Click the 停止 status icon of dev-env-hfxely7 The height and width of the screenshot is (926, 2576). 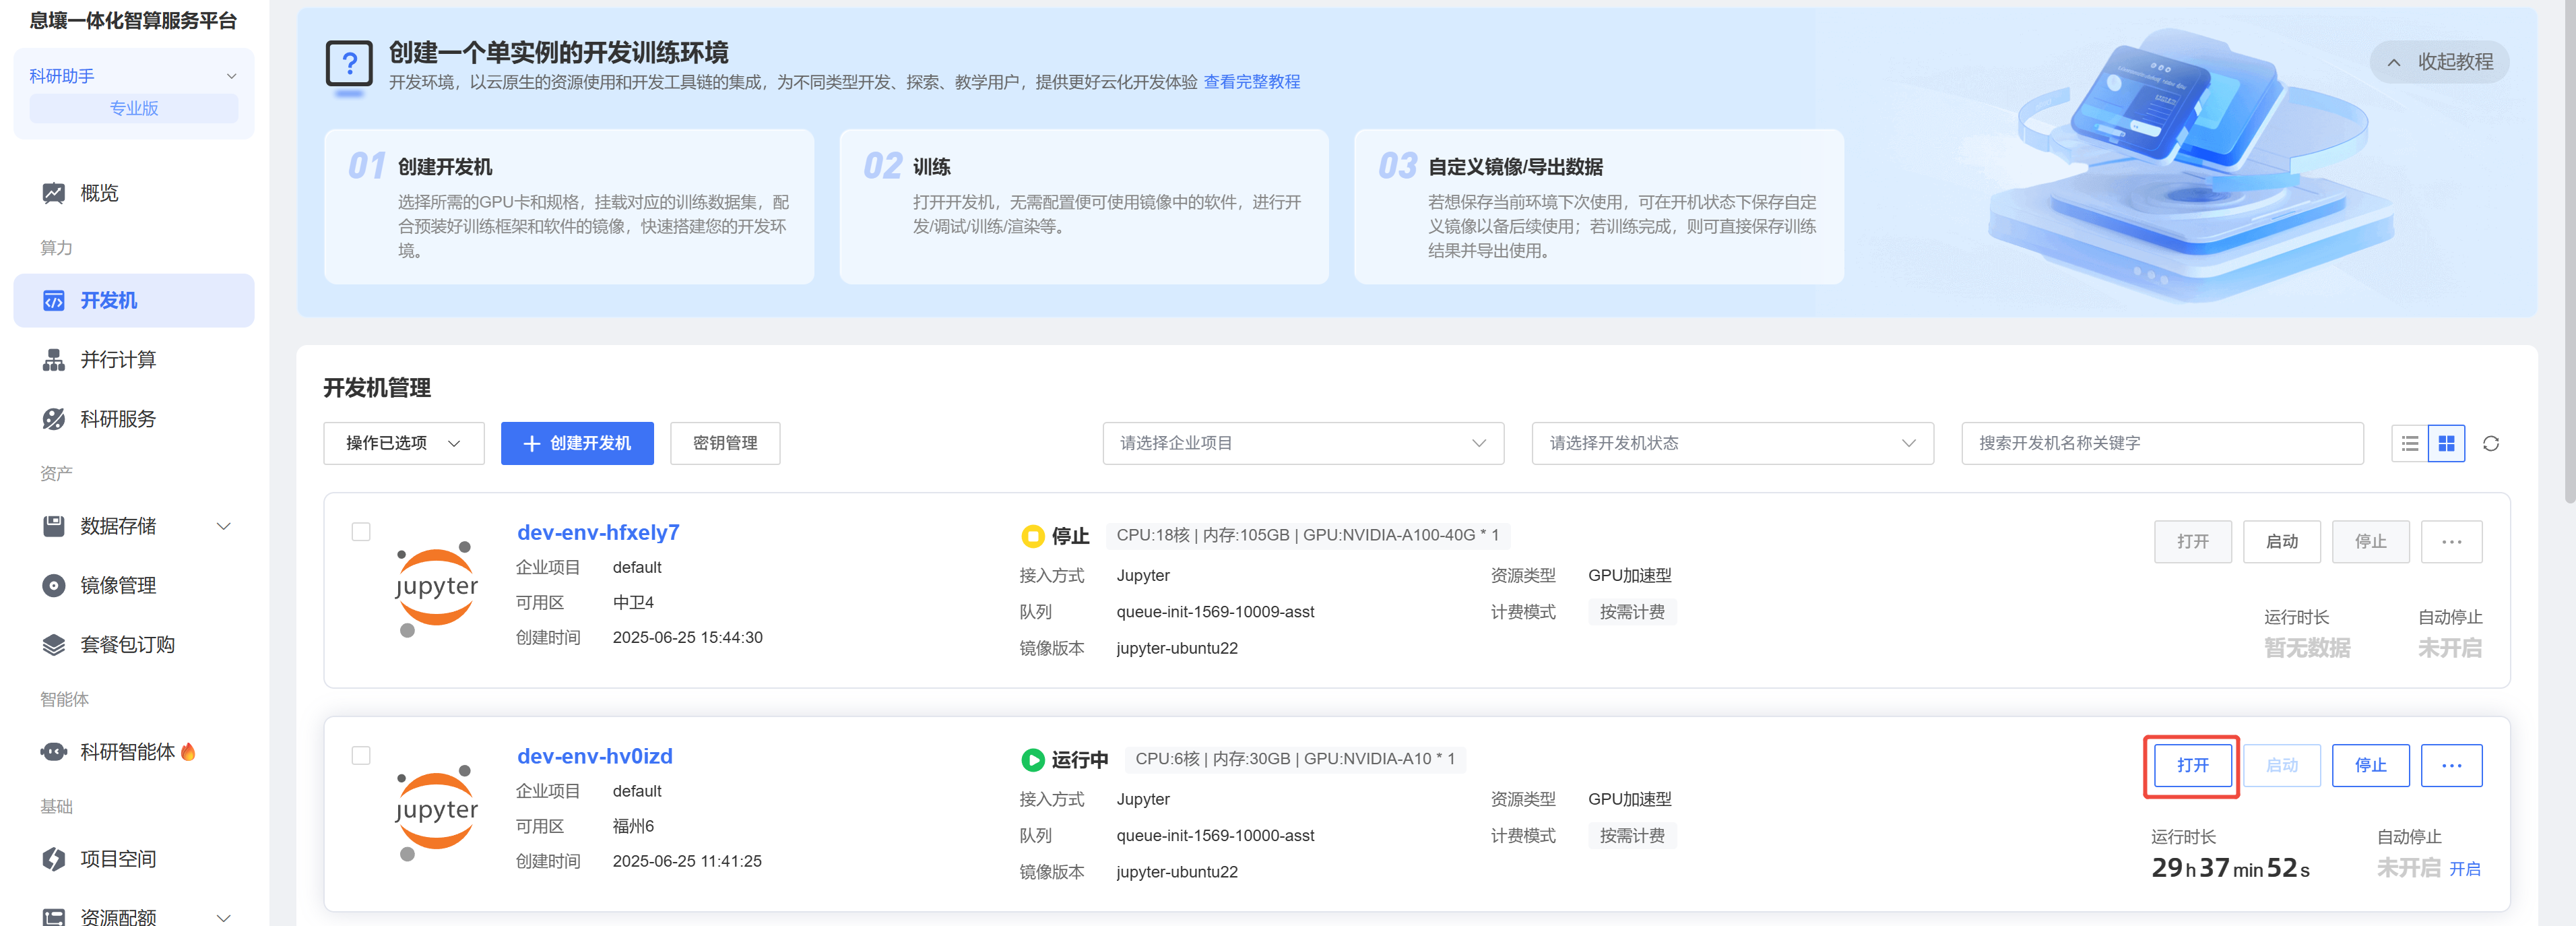pyautogui.click(x=1032, y=537)
